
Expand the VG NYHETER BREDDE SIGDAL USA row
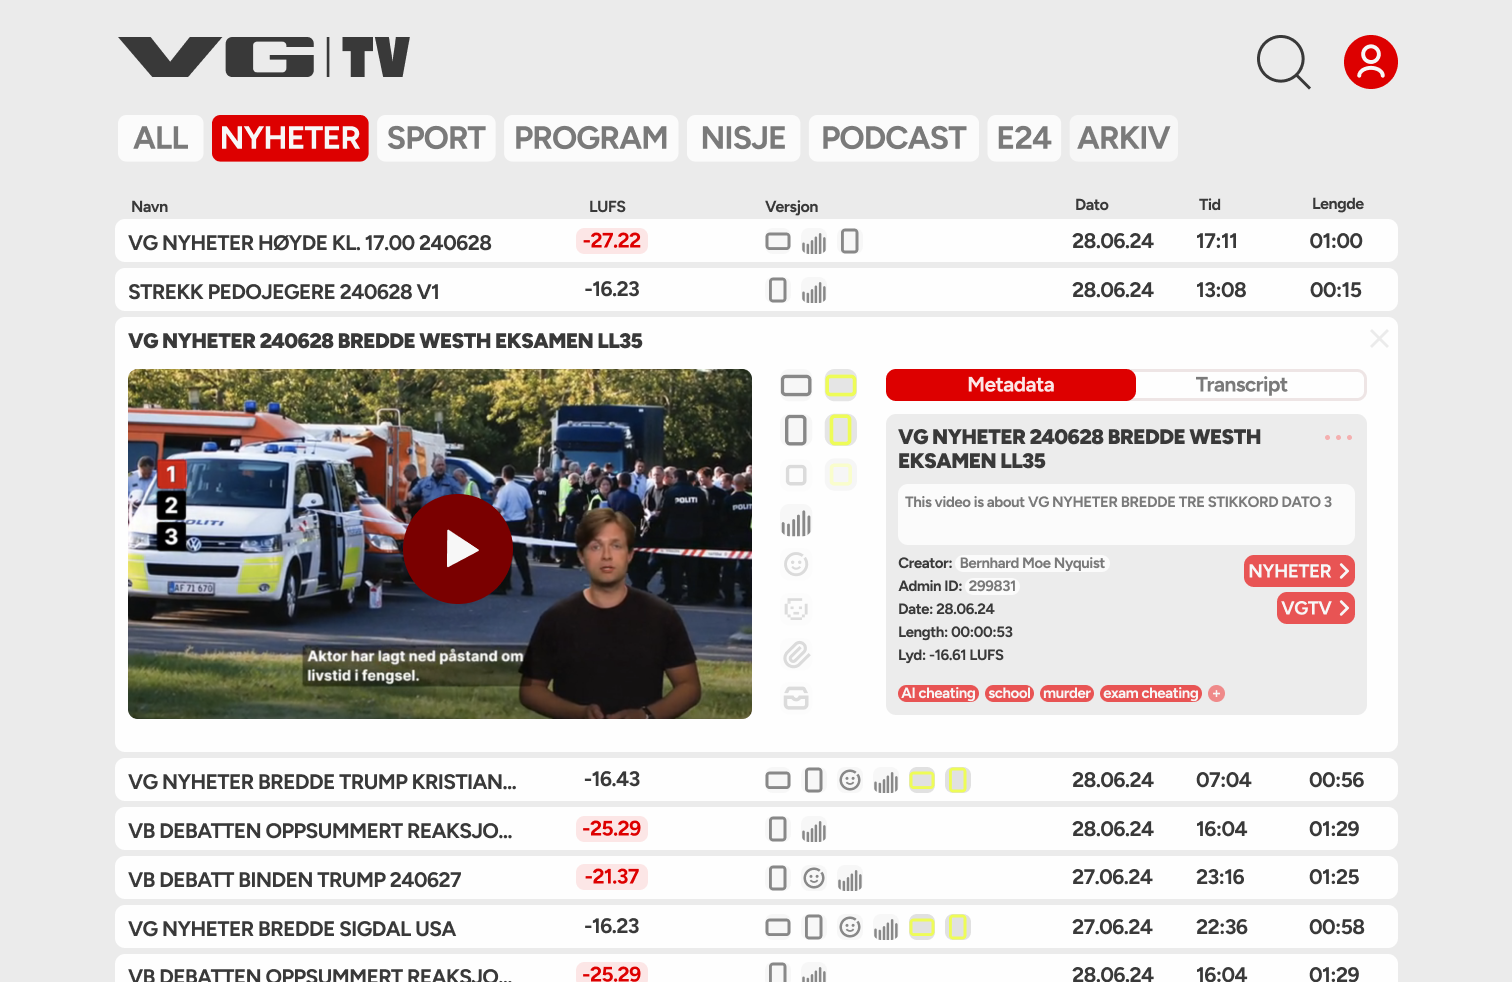pos(756,927)
